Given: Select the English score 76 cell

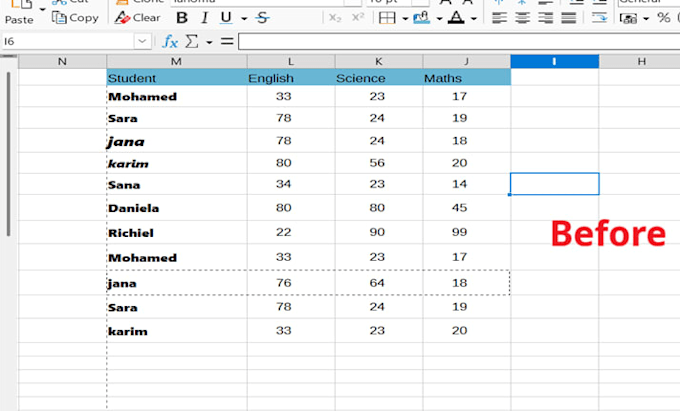Looking at the screenshot, I should click(x=291, y=283).
